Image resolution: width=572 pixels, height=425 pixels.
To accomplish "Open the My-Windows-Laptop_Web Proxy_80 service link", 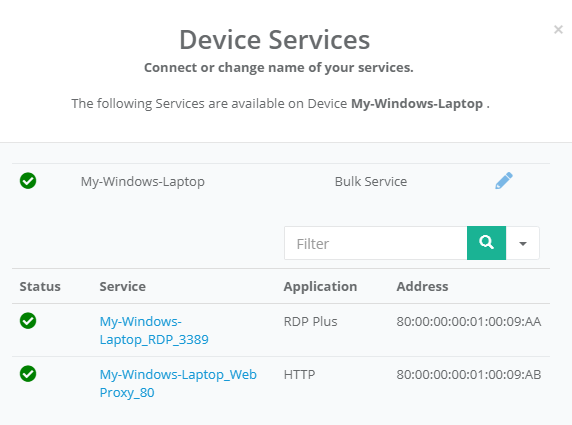I will (178, 383).
